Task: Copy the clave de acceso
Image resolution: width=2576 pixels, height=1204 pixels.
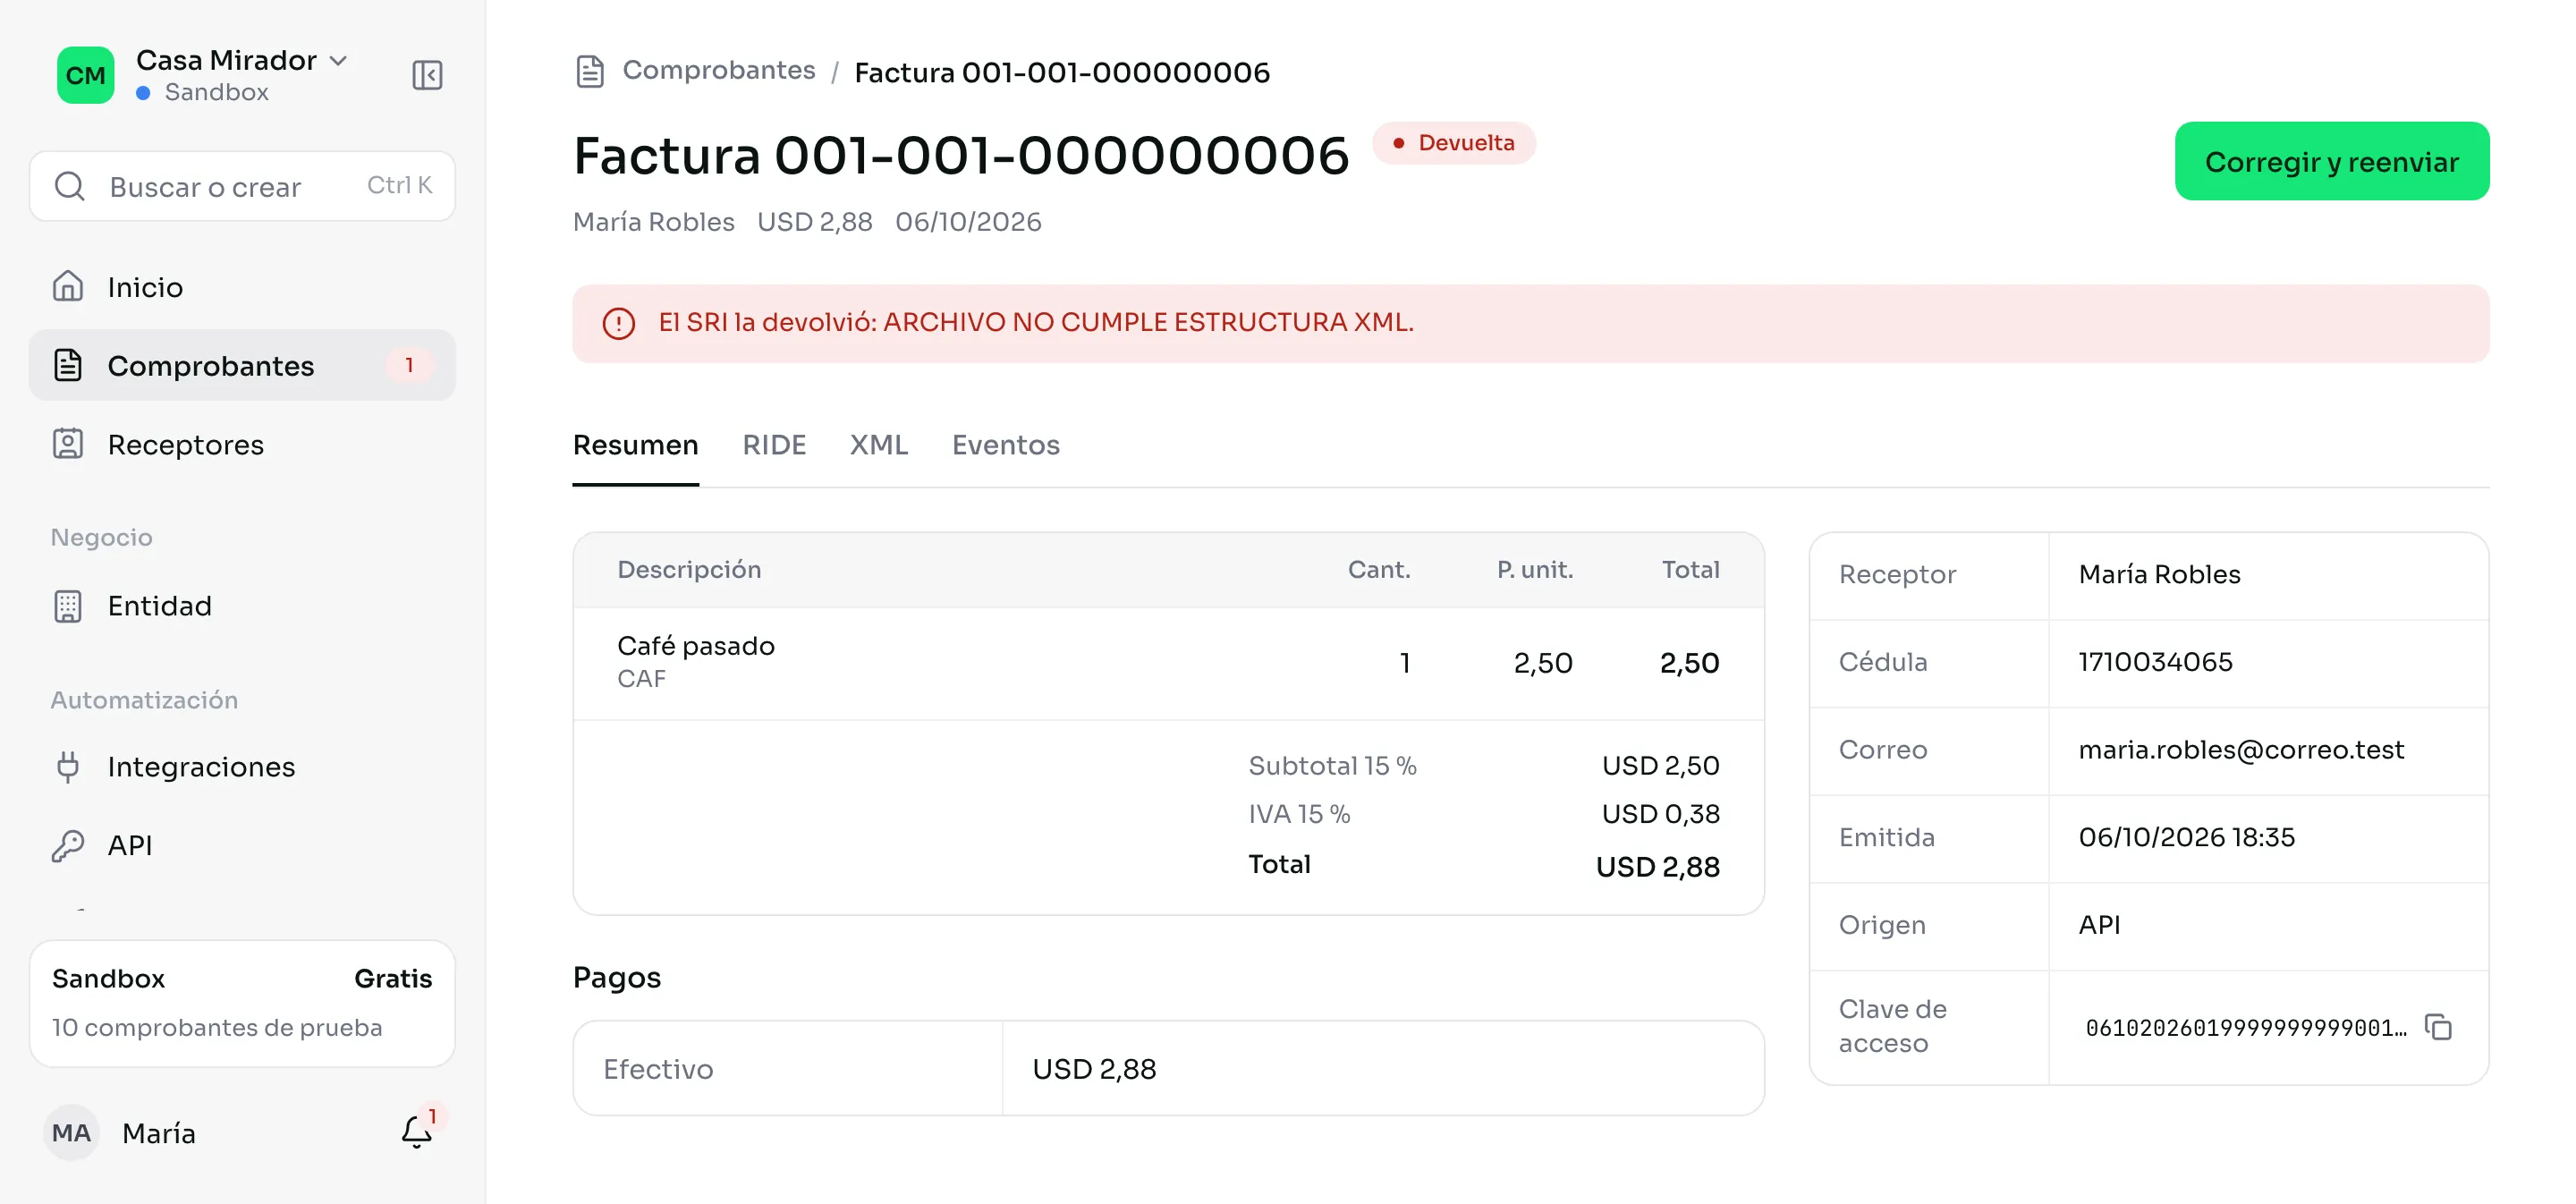Action: [x=2438, y=1027]
